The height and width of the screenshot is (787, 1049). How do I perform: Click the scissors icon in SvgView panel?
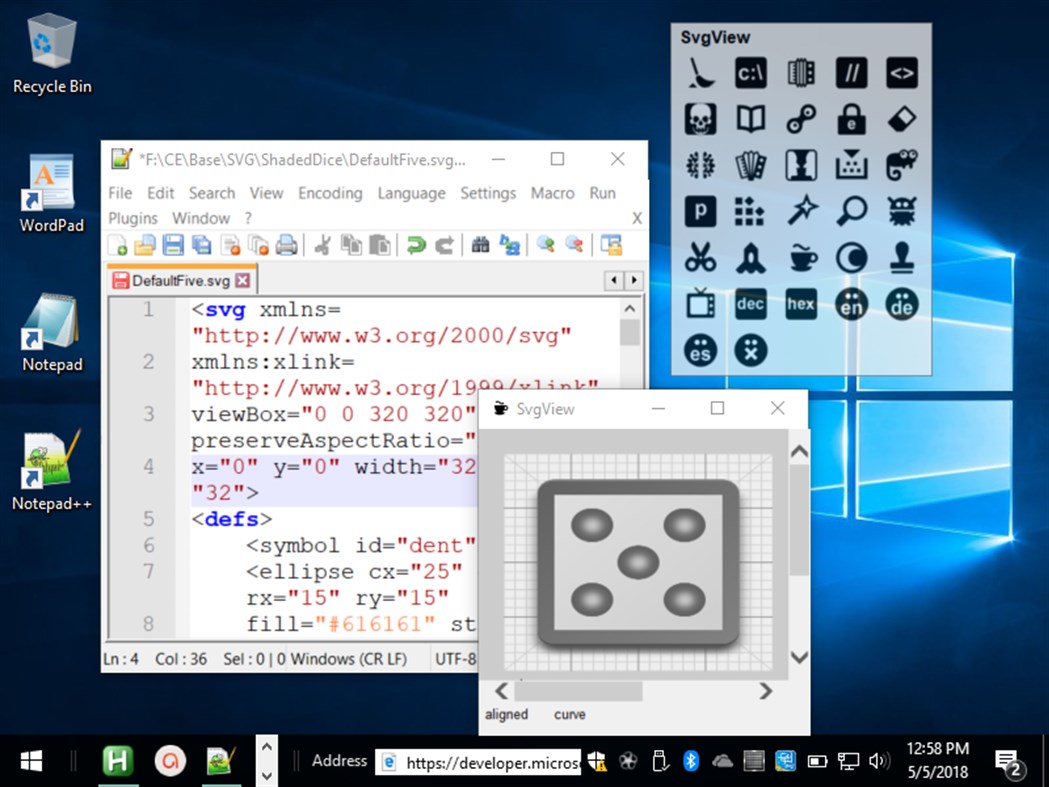[x=700, y=257]
